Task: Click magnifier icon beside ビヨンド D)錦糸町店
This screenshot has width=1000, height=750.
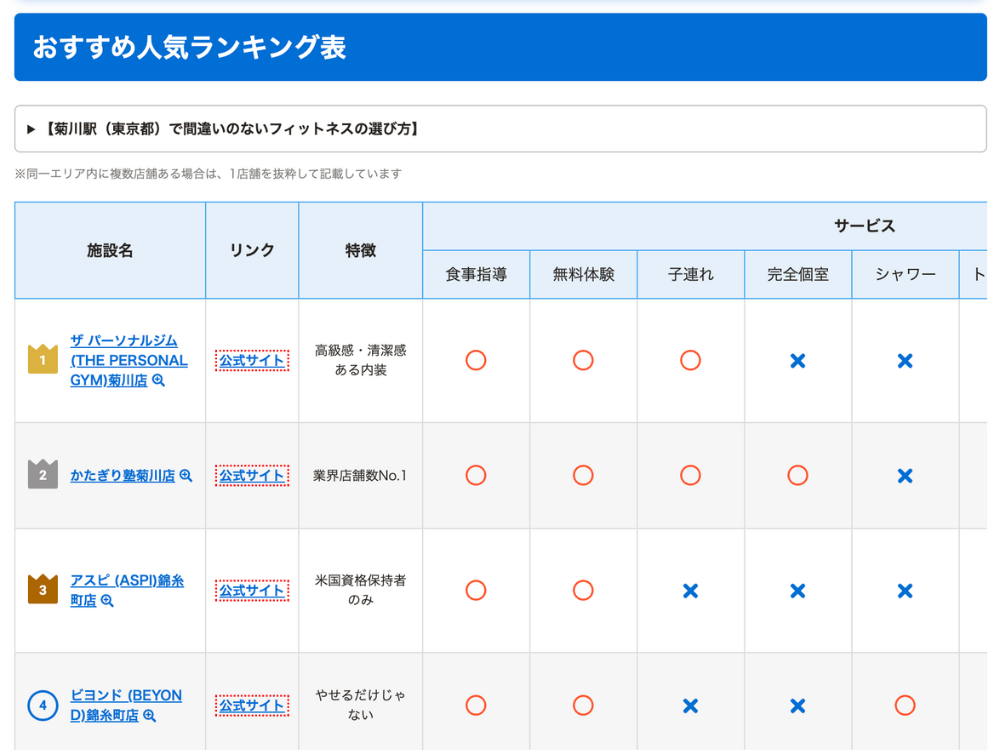Action: [149, 716]
